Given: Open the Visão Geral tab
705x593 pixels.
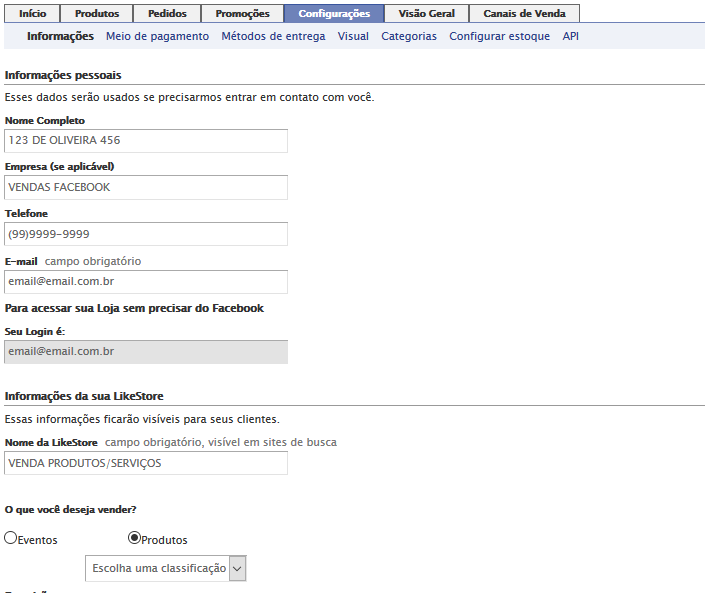Looking at the screenshot, I should coord(426,14).
